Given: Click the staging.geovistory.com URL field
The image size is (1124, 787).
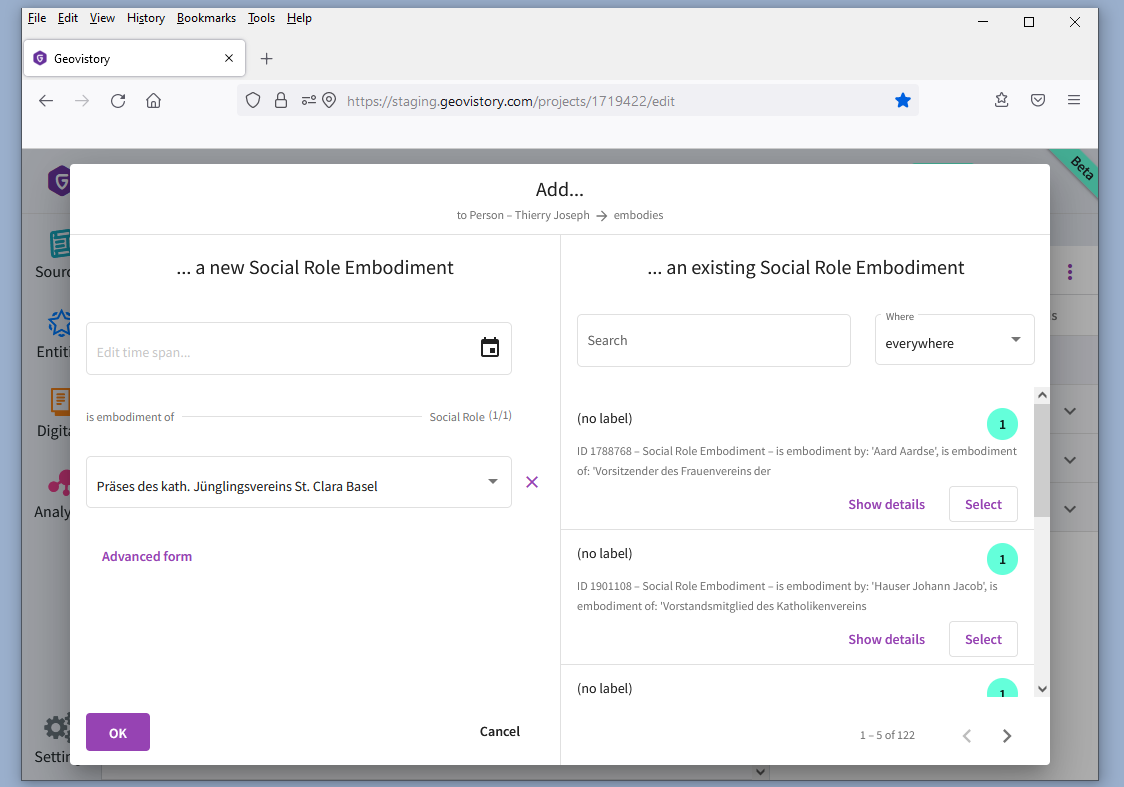Looking at the screenshot, I should point(510,101).
